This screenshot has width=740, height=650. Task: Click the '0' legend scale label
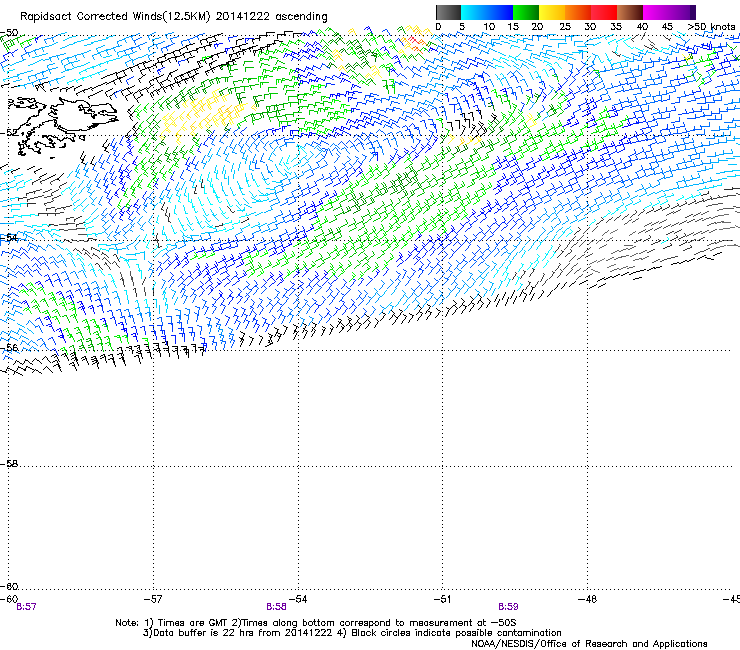(x=438, y=26)
